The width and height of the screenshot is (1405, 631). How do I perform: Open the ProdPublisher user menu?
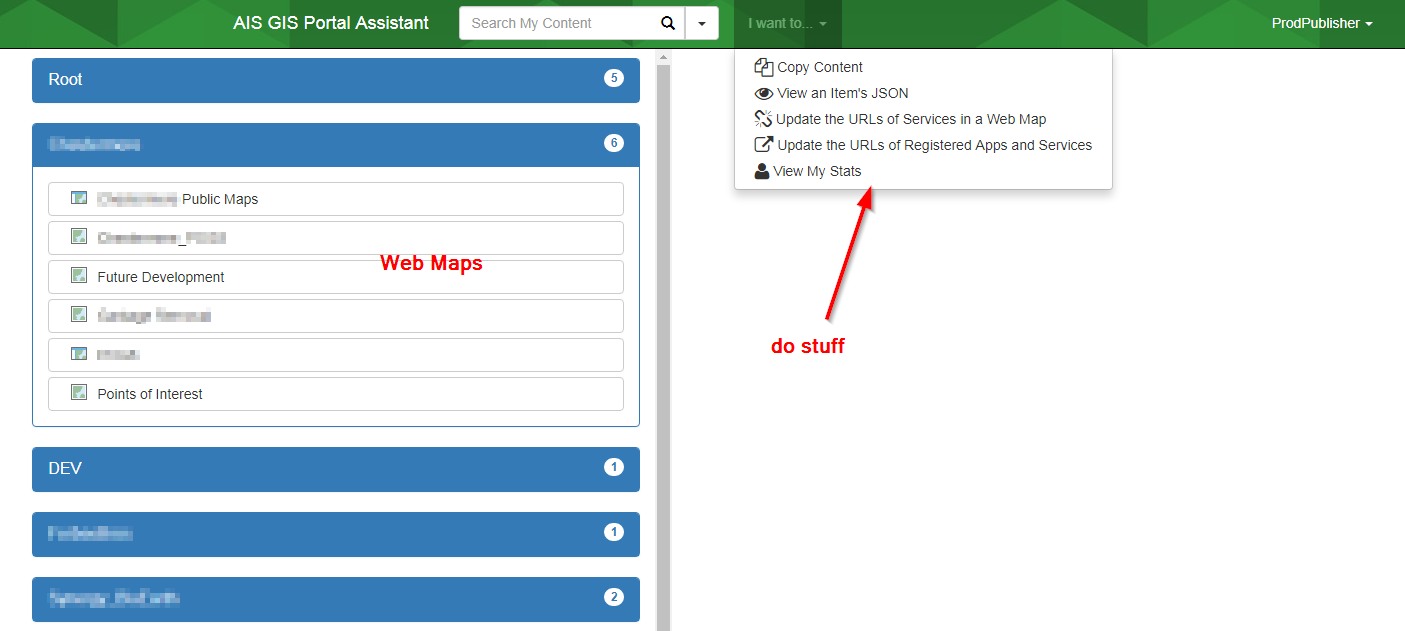pos(1321,23)
